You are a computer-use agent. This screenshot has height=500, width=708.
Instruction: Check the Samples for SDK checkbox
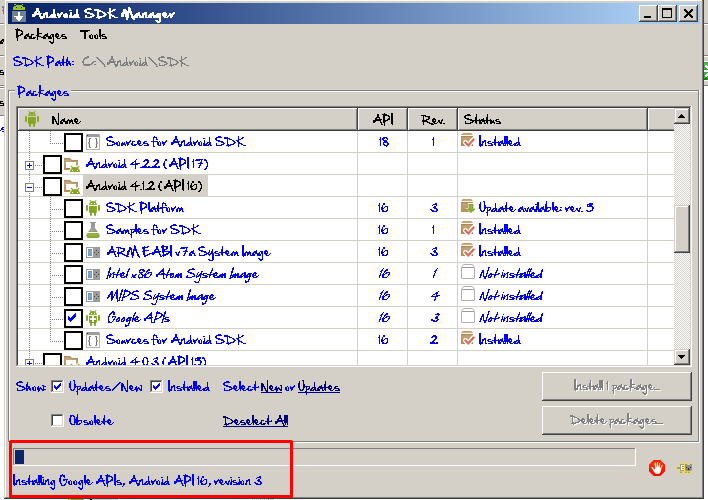pyautogui.click(x=73, y=230)
